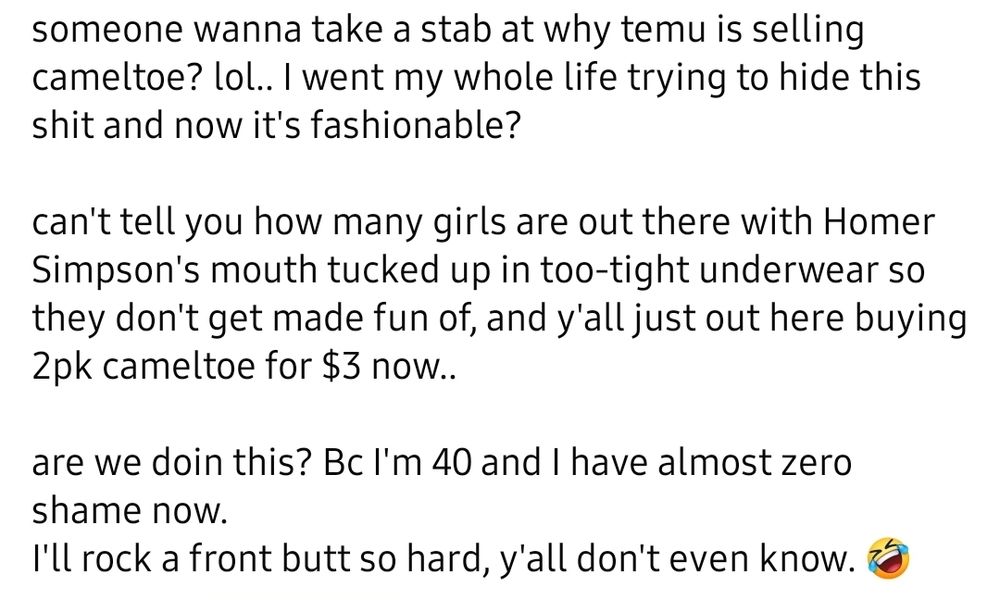The height and width of the screenshot is (600, 1000).
Task: Click the word "shame"
Action: coord(87,511)
